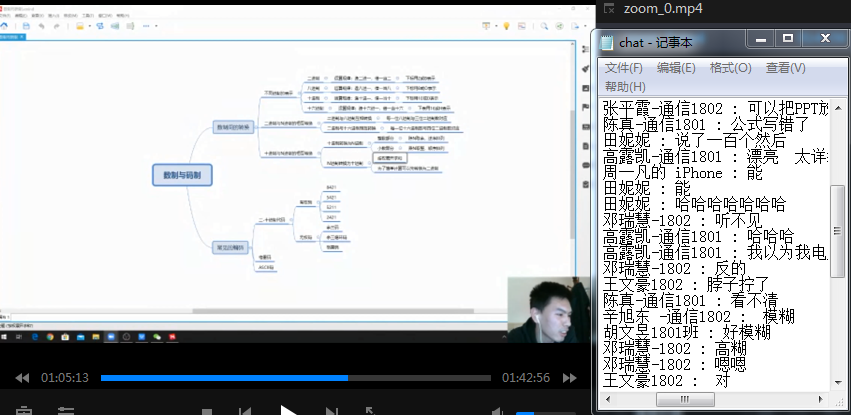Open the player equalizer settings icon
851x415 pixels.
tap(66, 411)
